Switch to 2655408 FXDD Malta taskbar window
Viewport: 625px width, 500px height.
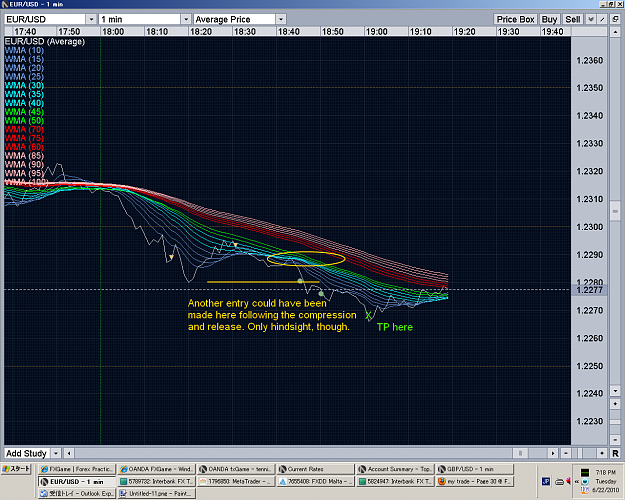coord(315,481)
